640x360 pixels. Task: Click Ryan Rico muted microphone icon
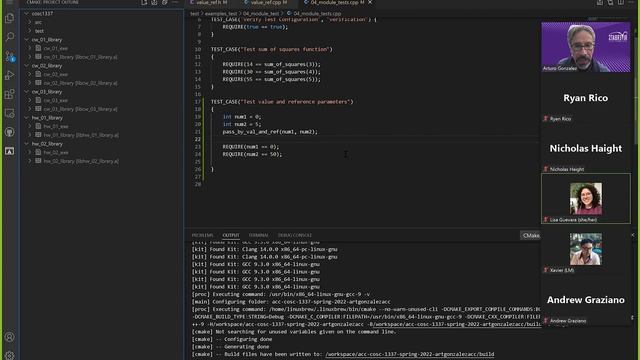point(545,118)
